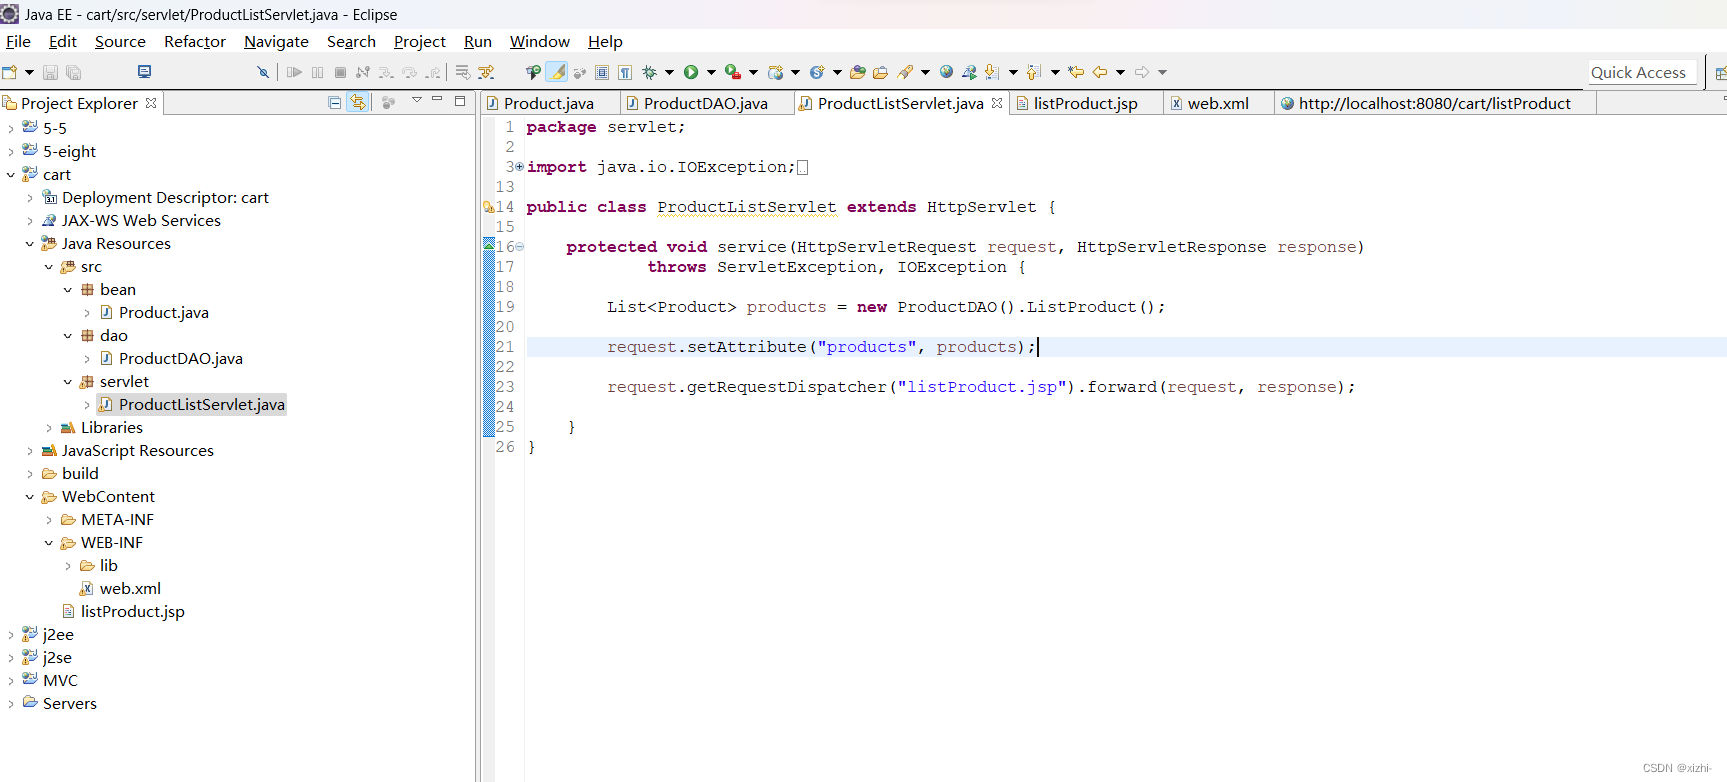Click the Suspend debug icon
This screenshot has height=782, width=1727.
[317, 72]
